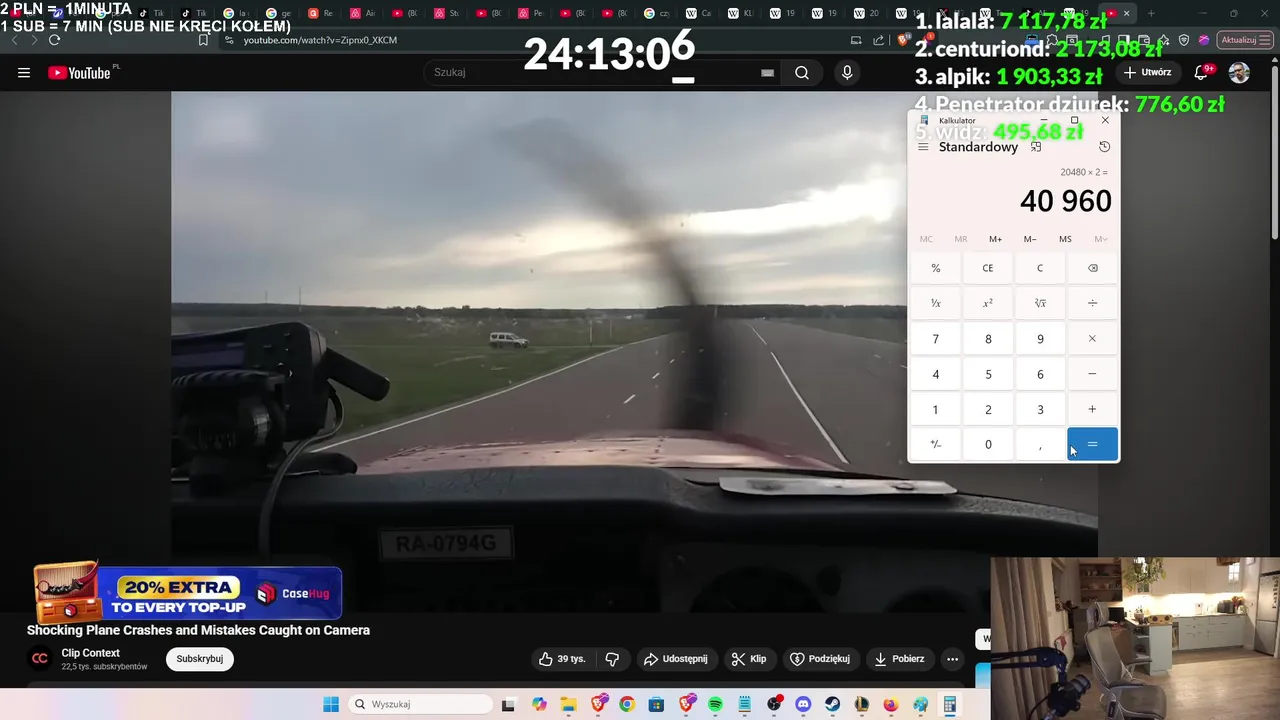Open the three-dot more actions menu
Image resolution: width=1280 pixels, height=720 pixels.
pyautogui.click(x=952, y=659)
